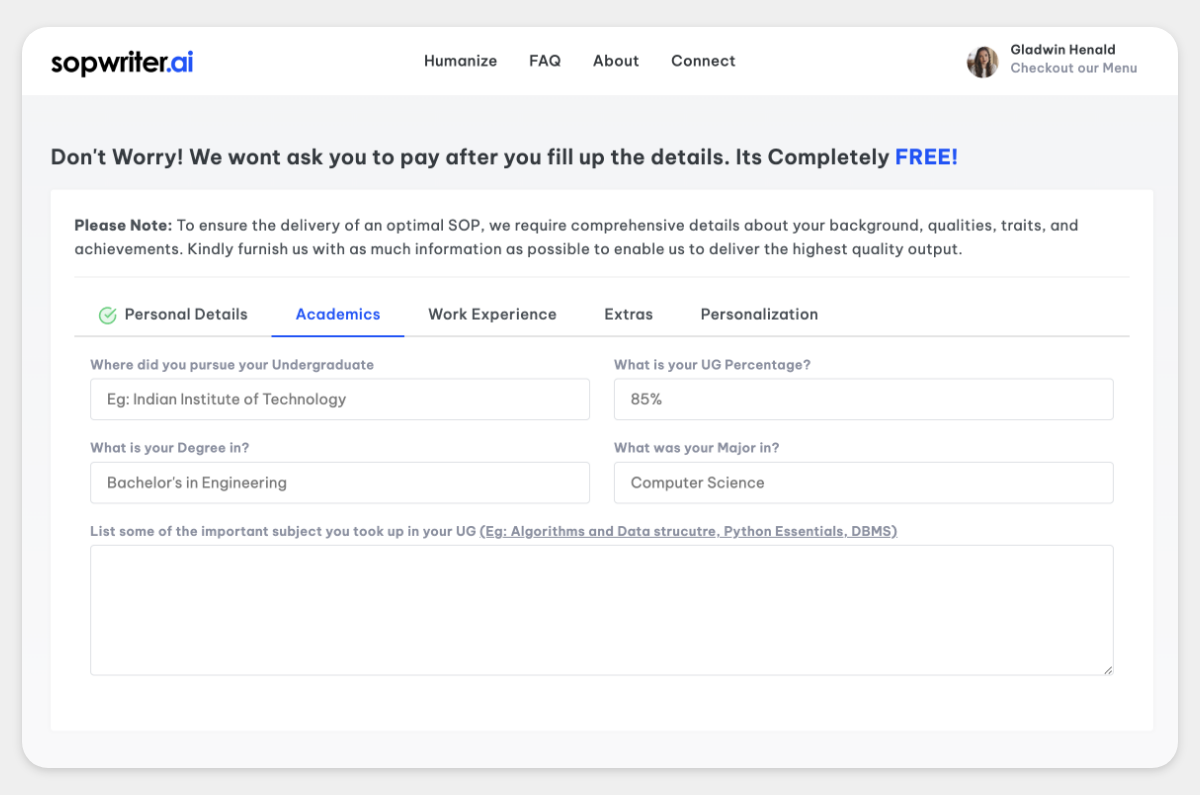Click the example subjects underlined link
This screenshot has height=795, width=1200.
tap(688, 532)
